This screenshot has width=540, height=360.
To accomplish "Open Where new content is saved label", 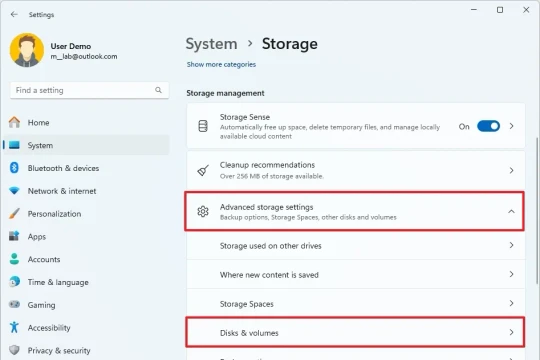I will tap(269, 275).
